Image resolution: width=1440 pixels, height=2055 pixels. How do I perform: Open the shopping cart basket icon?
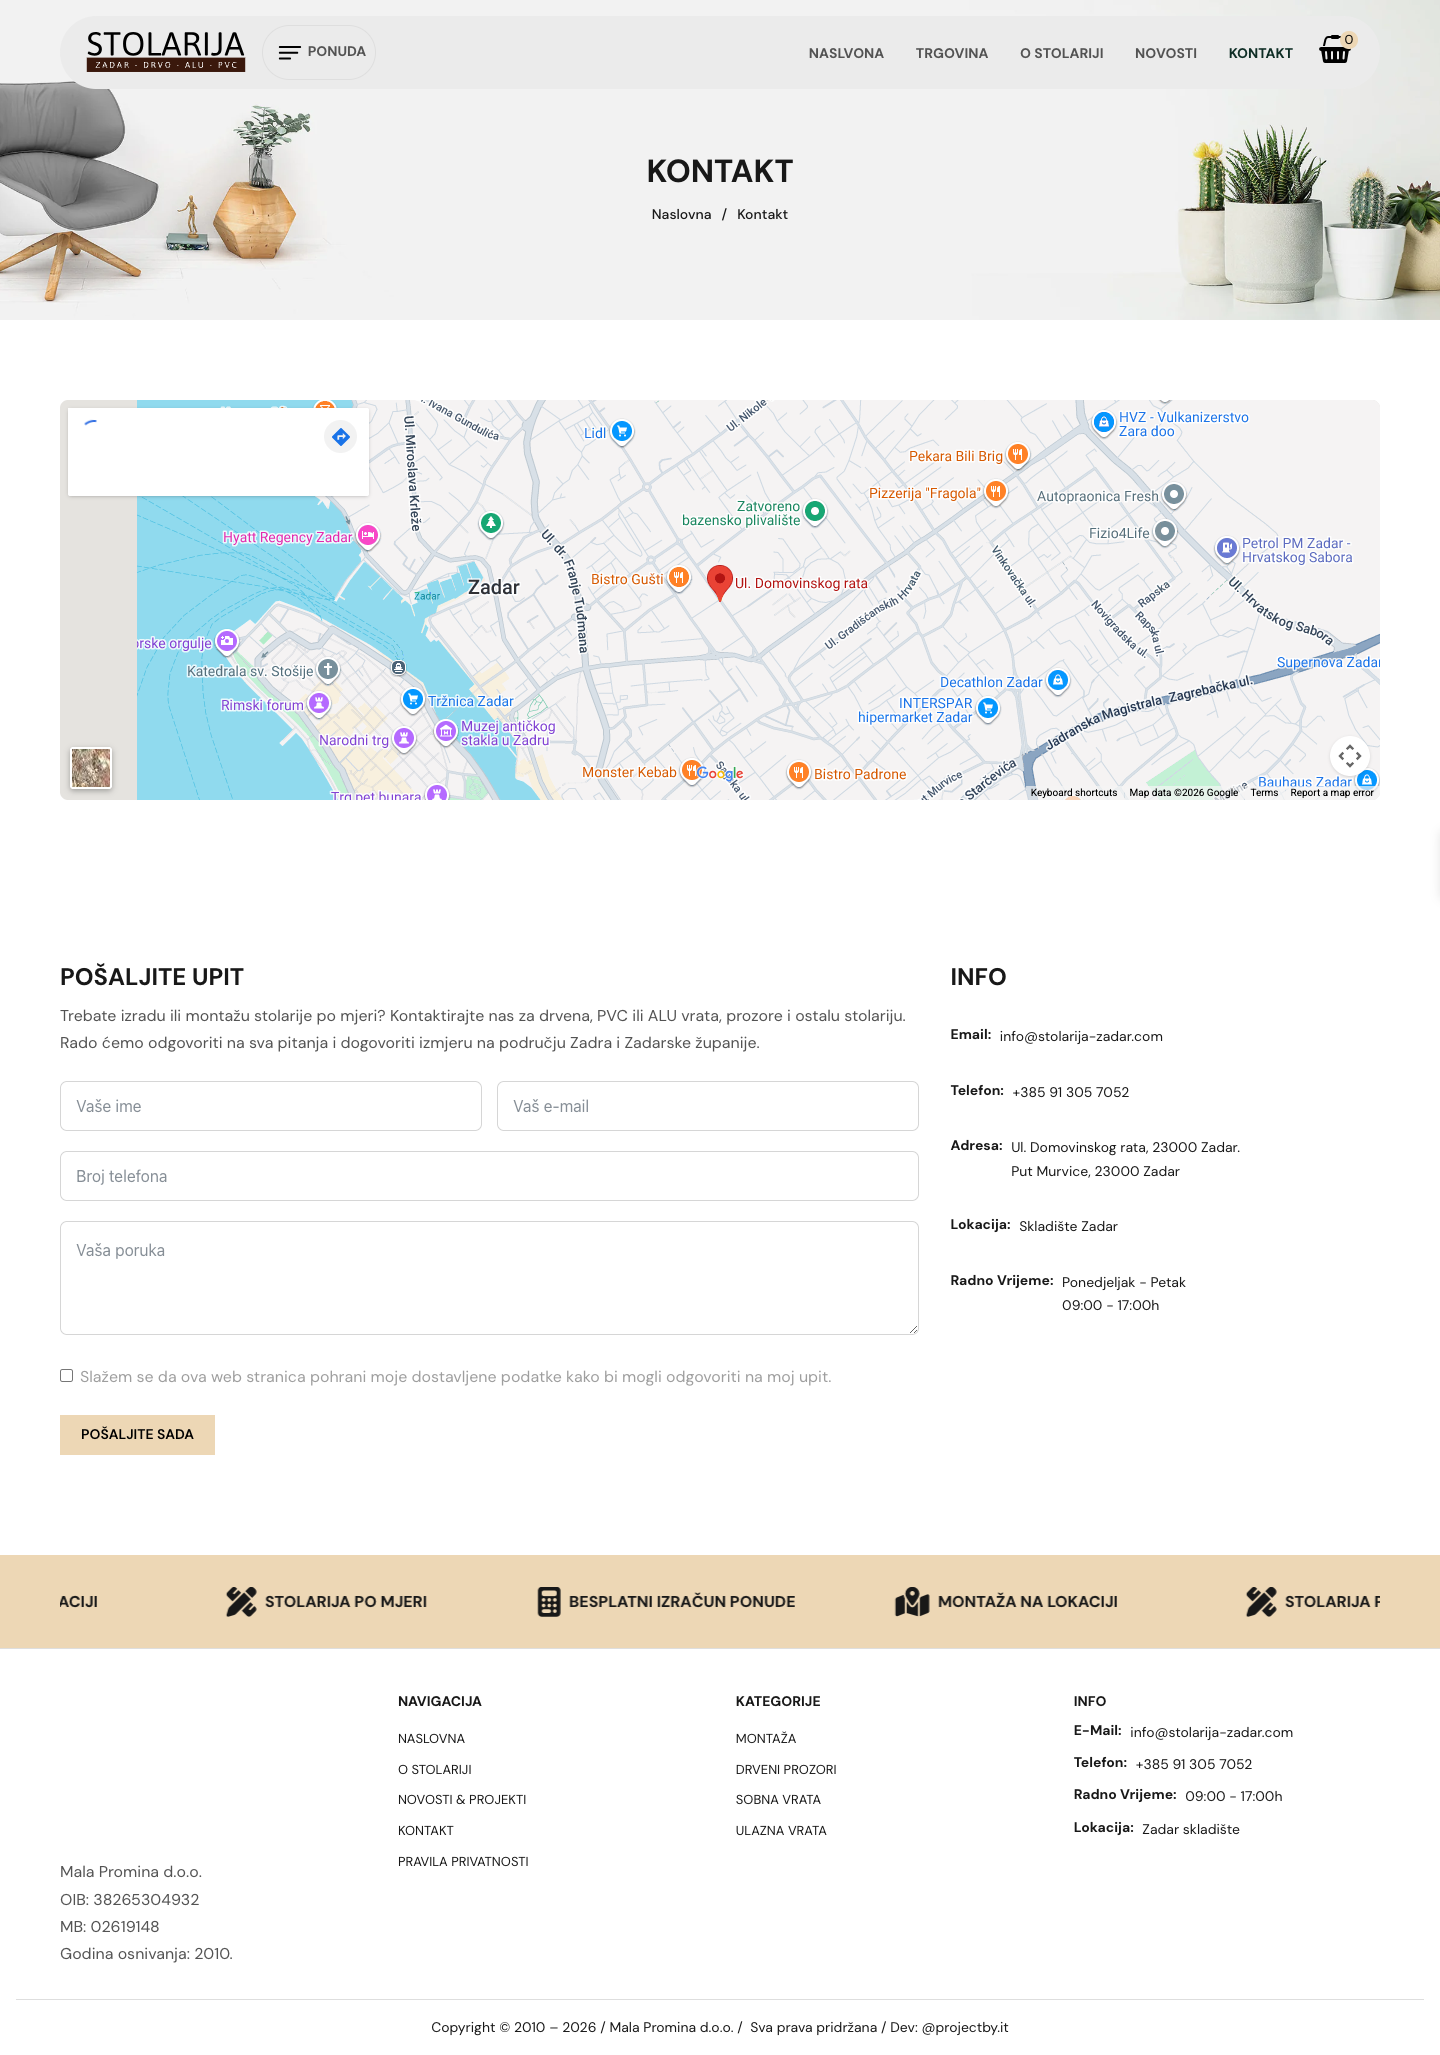click(x=1335, y=50)
